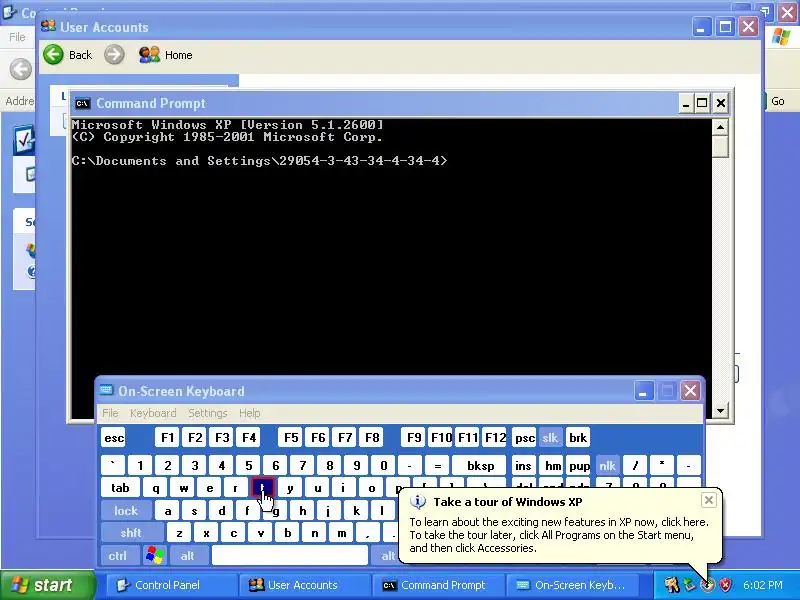Toggle the shft key on On-Screen Keyboard
This screenshot has width=800, height=600.
(x=131, y=533)
